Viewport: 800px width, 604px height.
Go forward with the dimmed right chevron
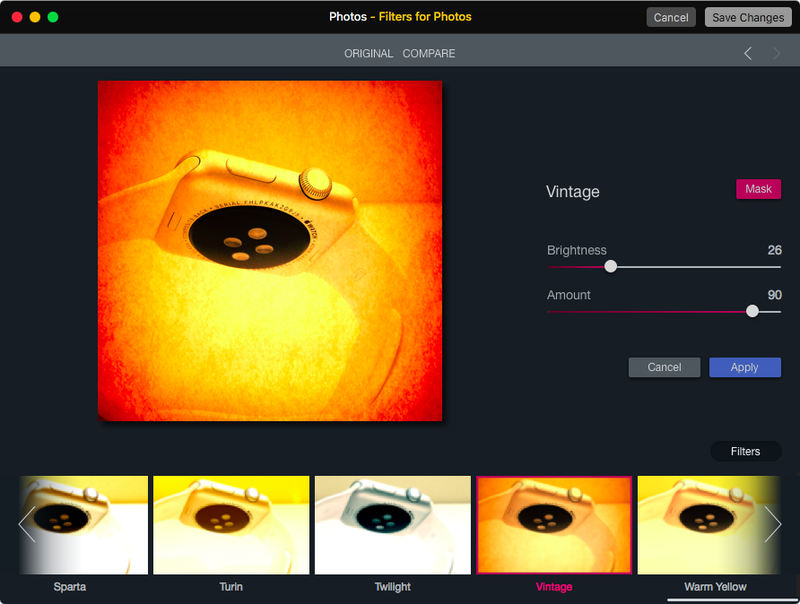[776, 53]
